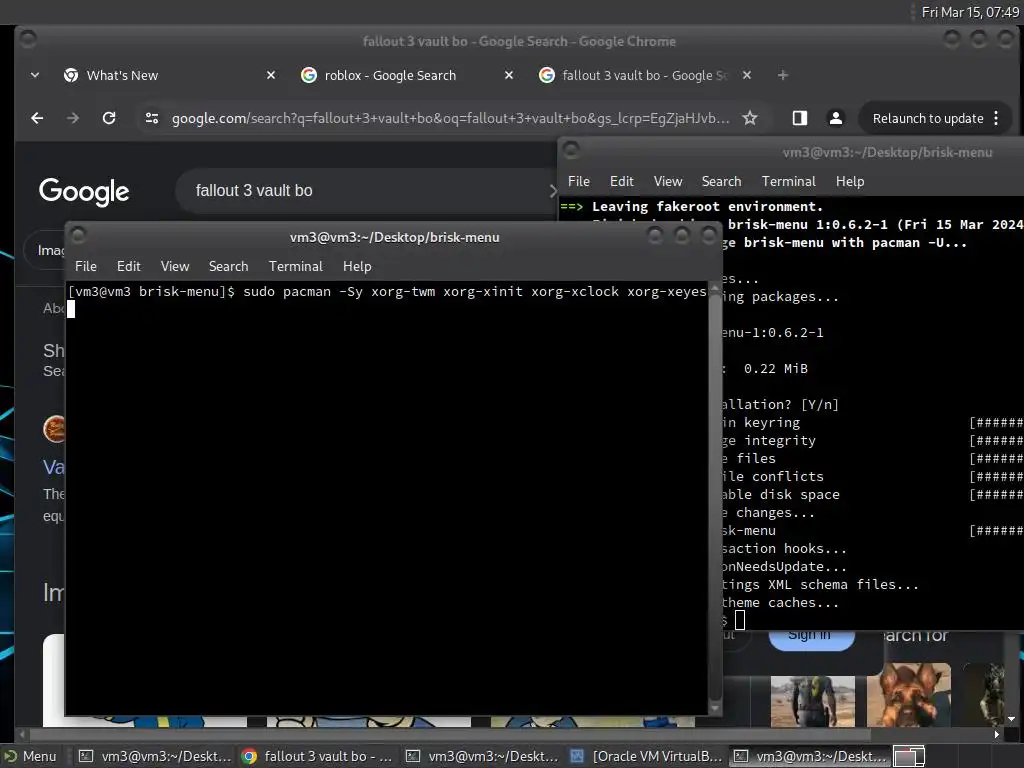Close the What's New tab

[271, 75]
